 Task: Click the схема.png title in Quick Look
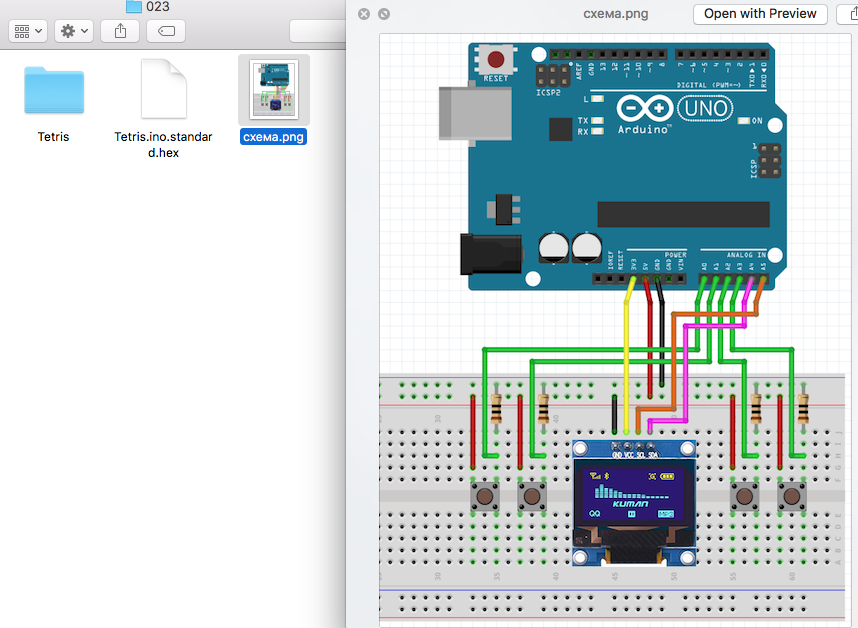pyautogui.click(x=616, y=14)
